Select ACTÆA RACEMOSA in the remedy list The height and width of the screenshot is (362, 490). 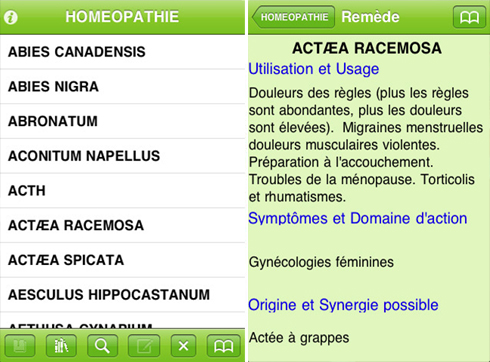coord(122,225)
